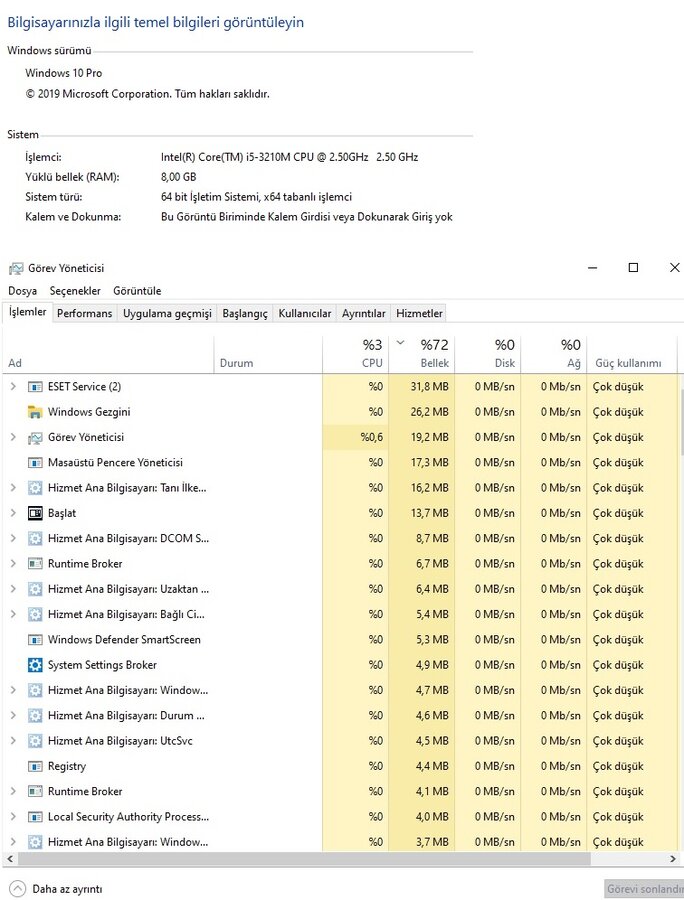Click the Hizmet Ana Bilgisayarı: Uzaktan gear icon
684x900 pixels.
pos(35,589)
